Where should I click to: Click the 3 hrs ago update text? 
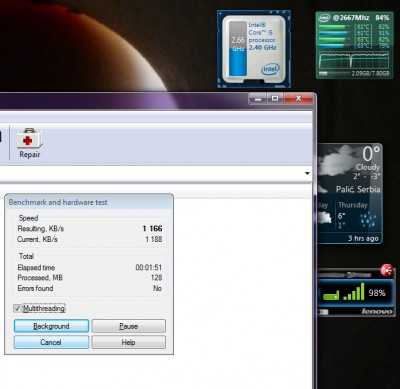(x=363, y=238)
